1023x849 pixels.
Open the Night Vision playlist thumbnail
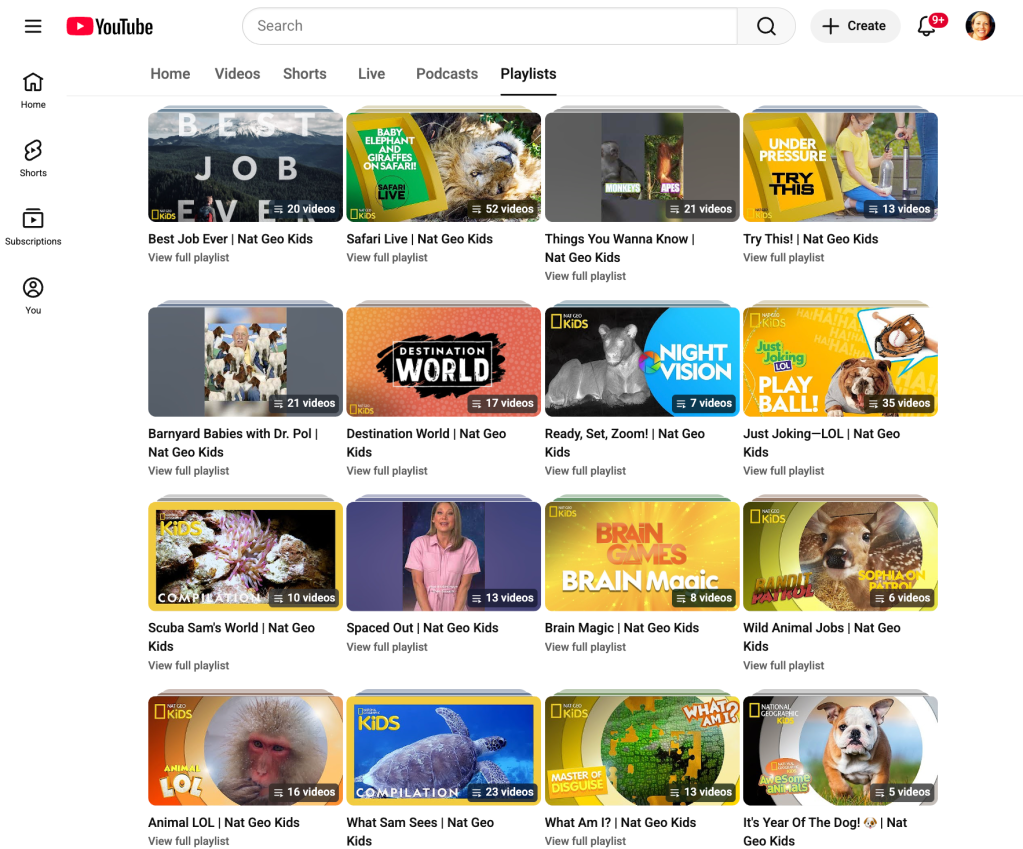point(642,361)
